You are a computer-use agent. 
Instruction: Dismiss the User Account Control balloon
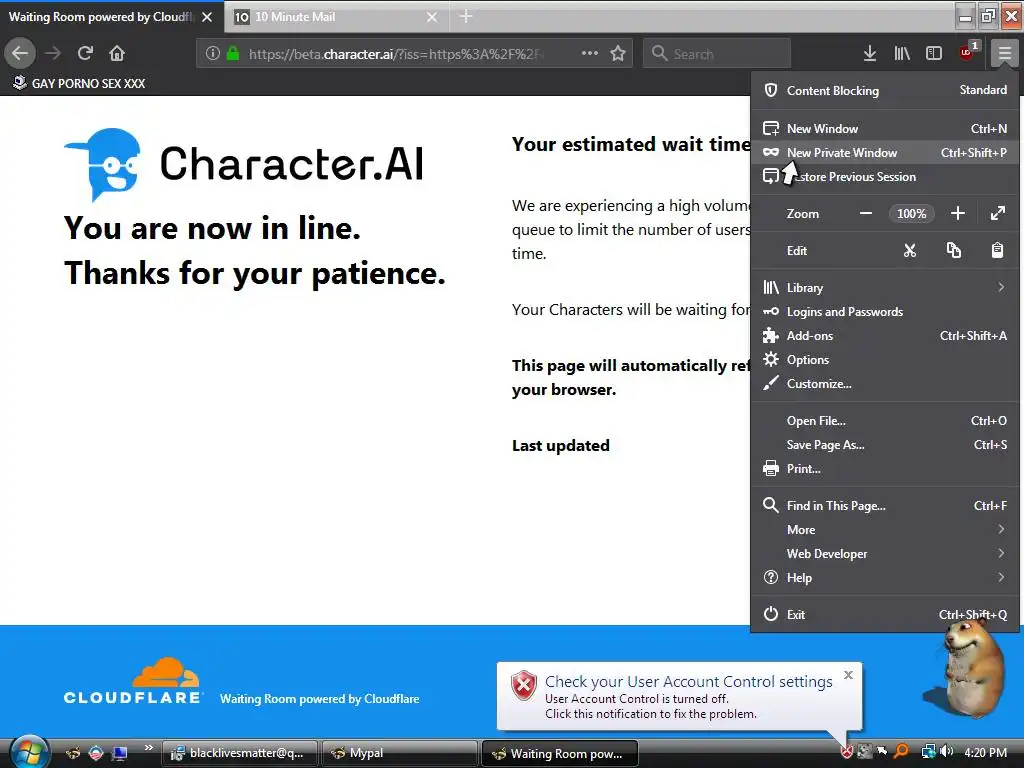[x=848, y=675]
